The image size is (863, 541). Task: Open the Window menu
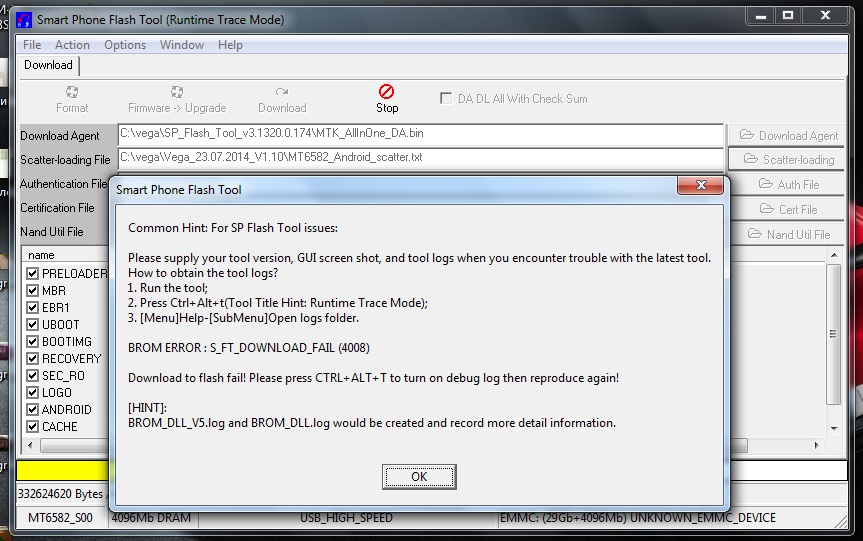click(x=182, y=45)
